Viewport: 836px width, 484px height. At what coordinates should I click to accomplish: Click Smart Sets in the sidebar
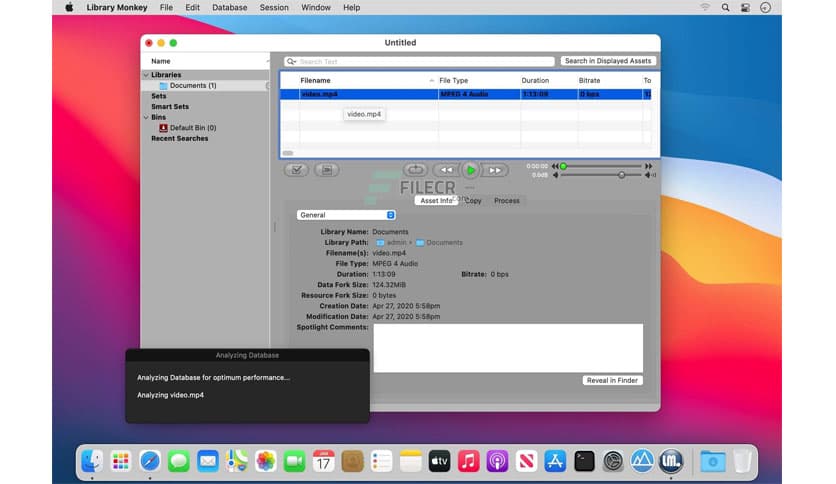(170, 107)
